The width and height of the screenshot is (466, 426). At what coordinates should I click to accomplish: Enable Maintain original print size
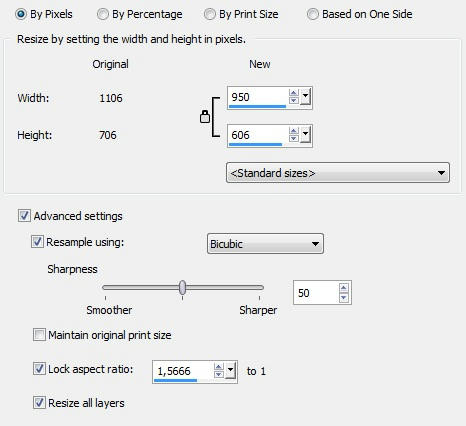click(39, 335)
